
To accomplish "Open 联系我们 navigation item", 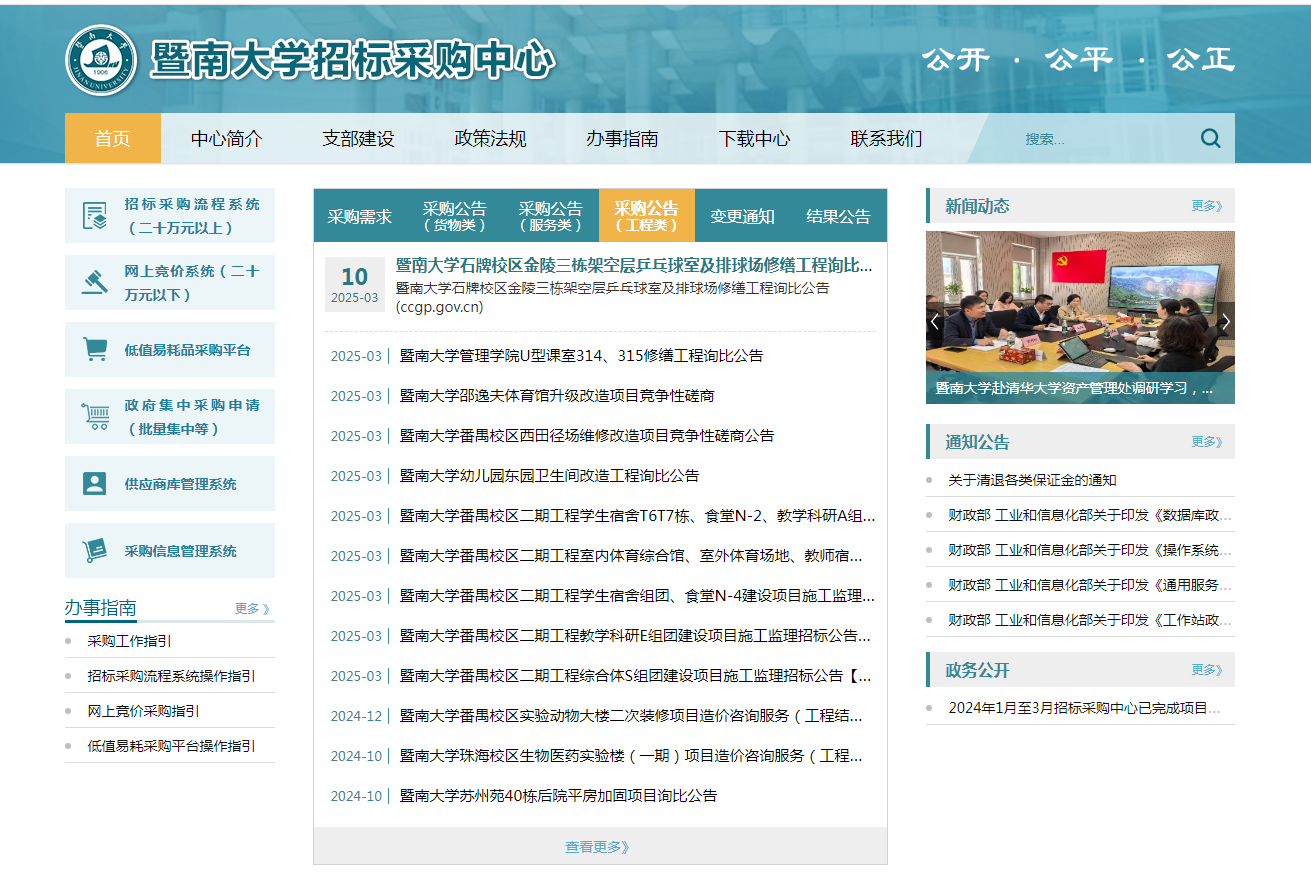I will pos(886,138).
